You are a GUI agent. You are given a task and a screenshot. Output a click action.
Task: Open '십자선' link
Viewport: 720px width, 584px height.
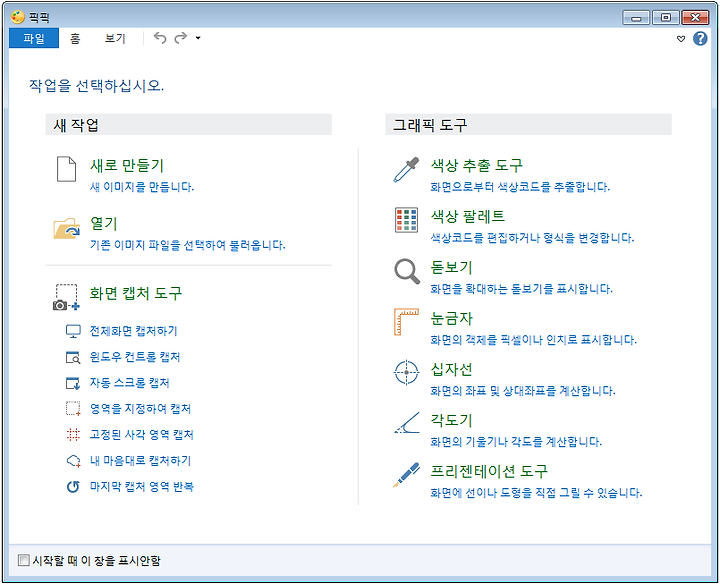451,369
